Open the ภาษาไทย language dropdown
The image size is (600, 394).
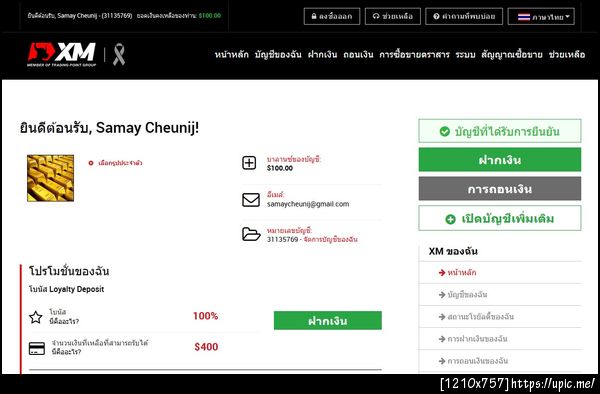[541, 16]
